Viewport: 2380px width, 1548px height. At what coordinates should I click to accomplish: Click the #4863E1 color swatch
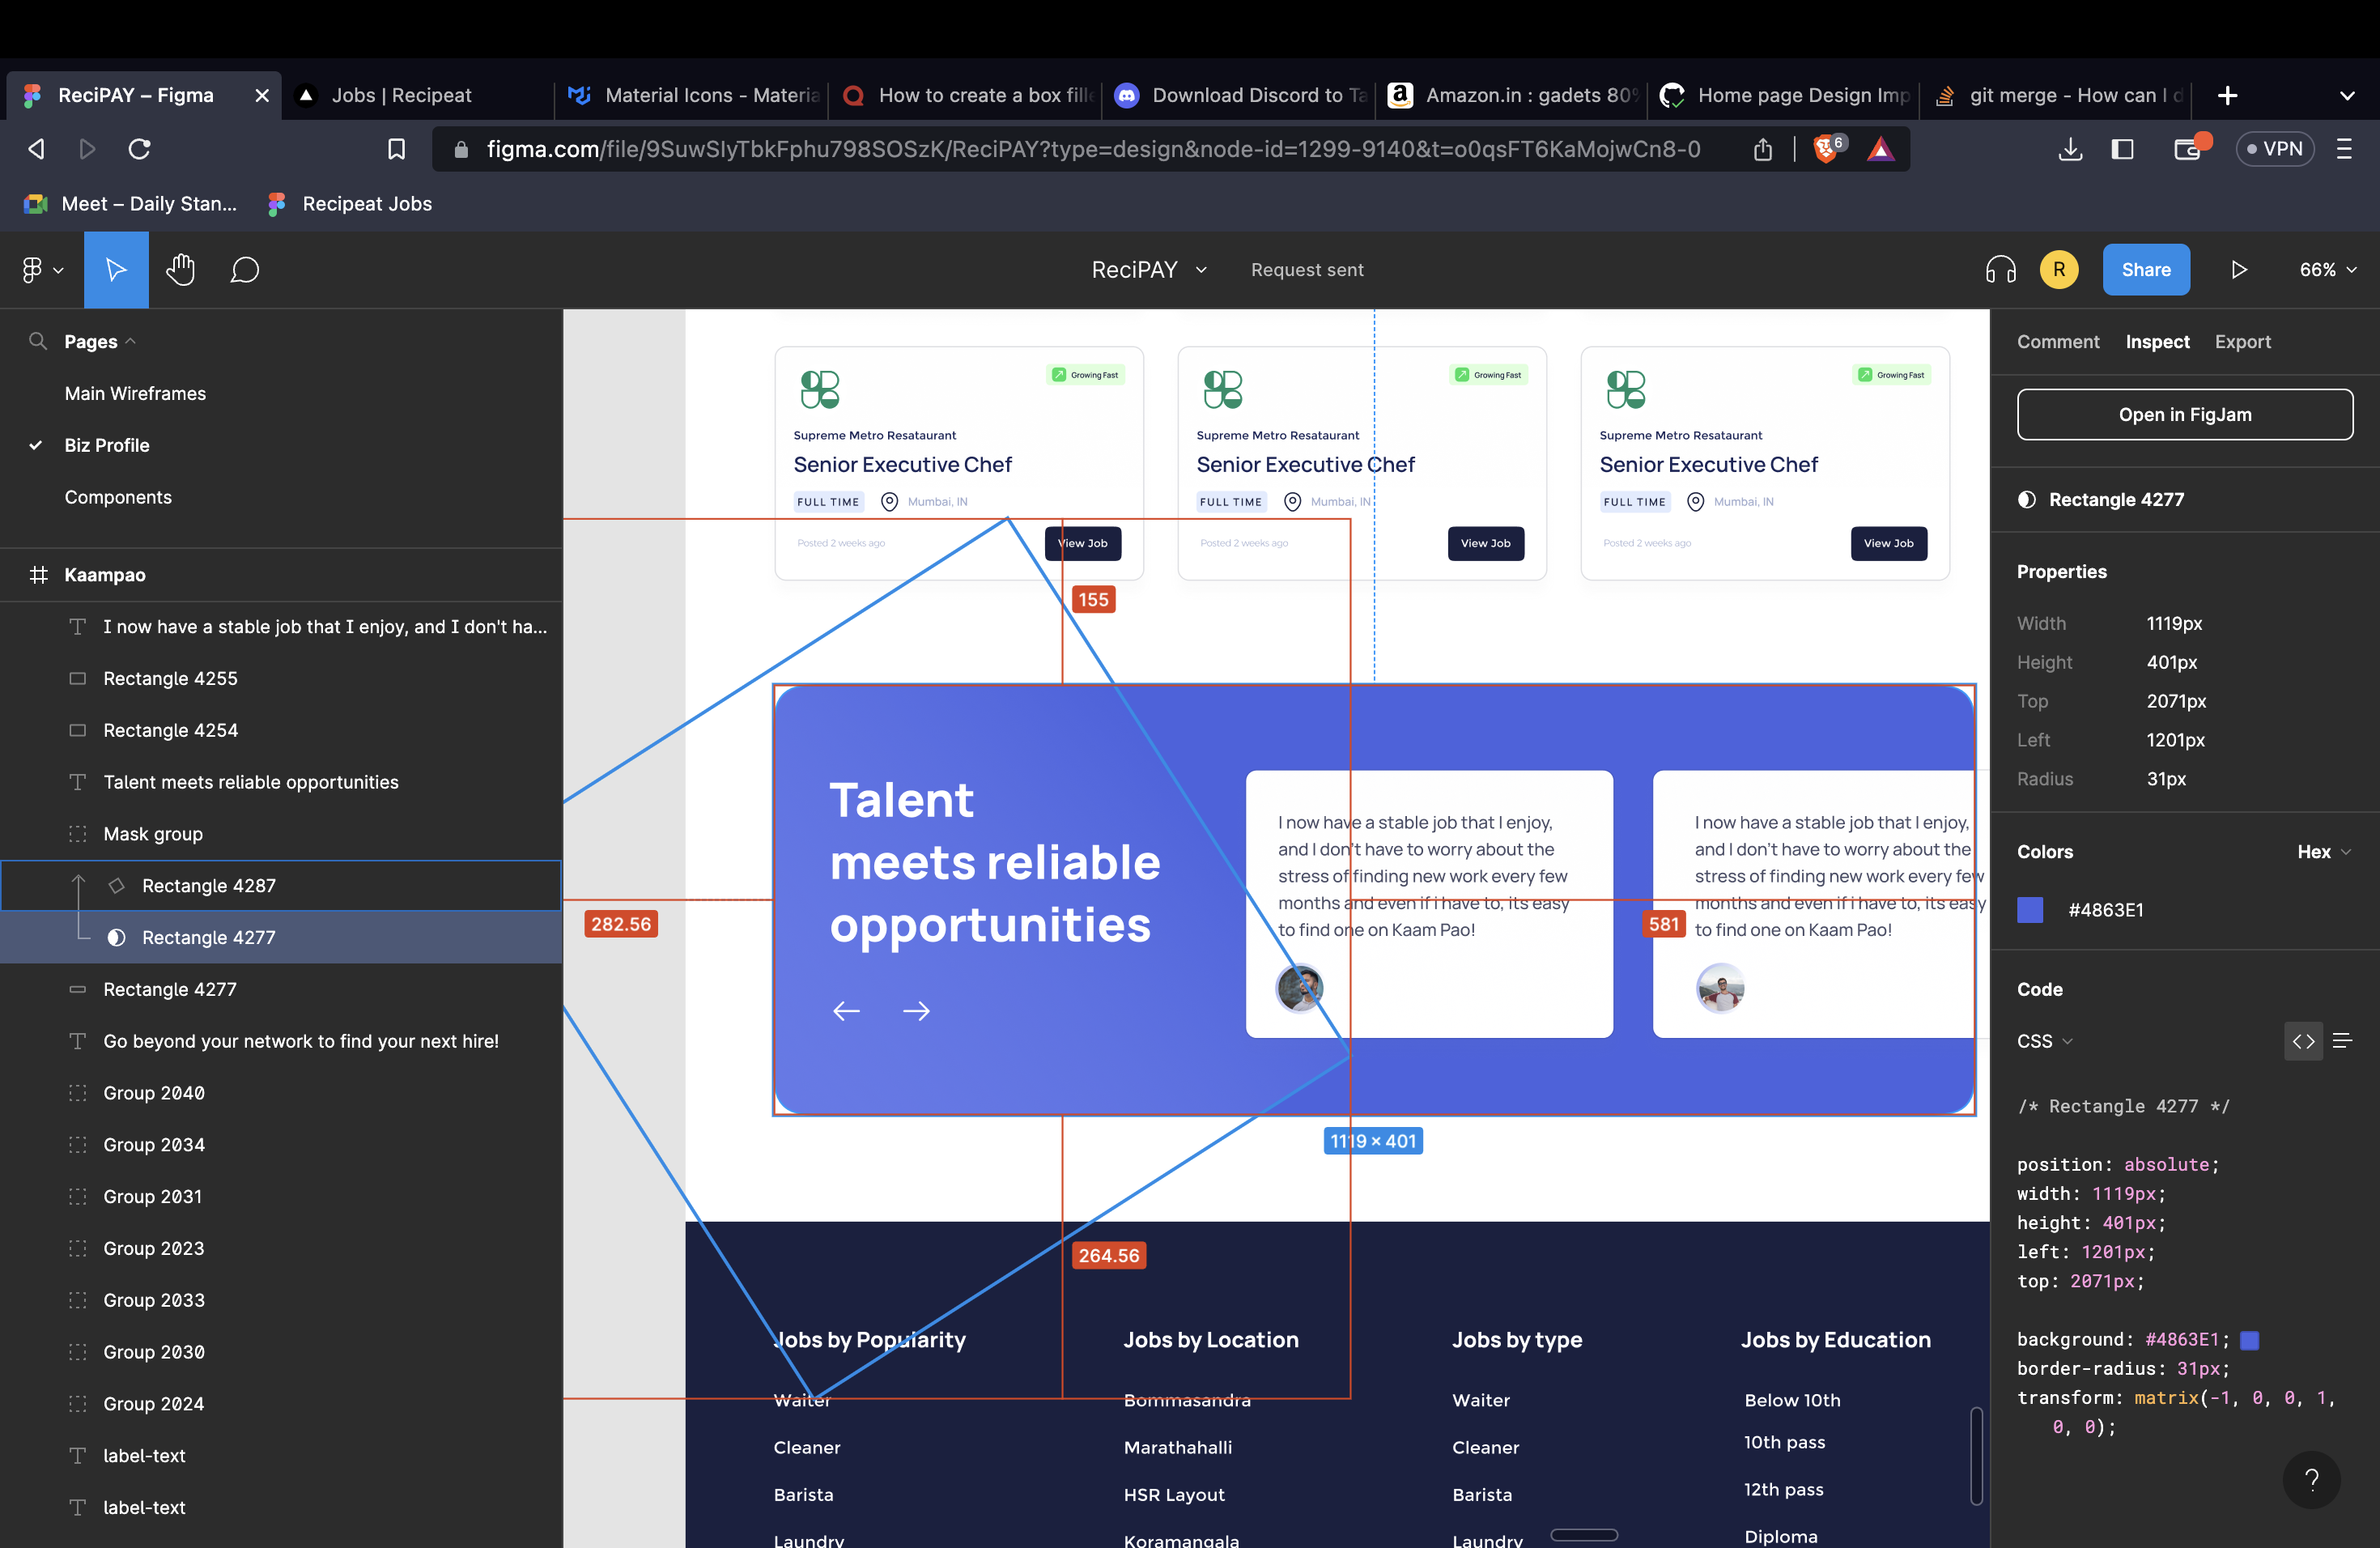[x=2030, y=910]
